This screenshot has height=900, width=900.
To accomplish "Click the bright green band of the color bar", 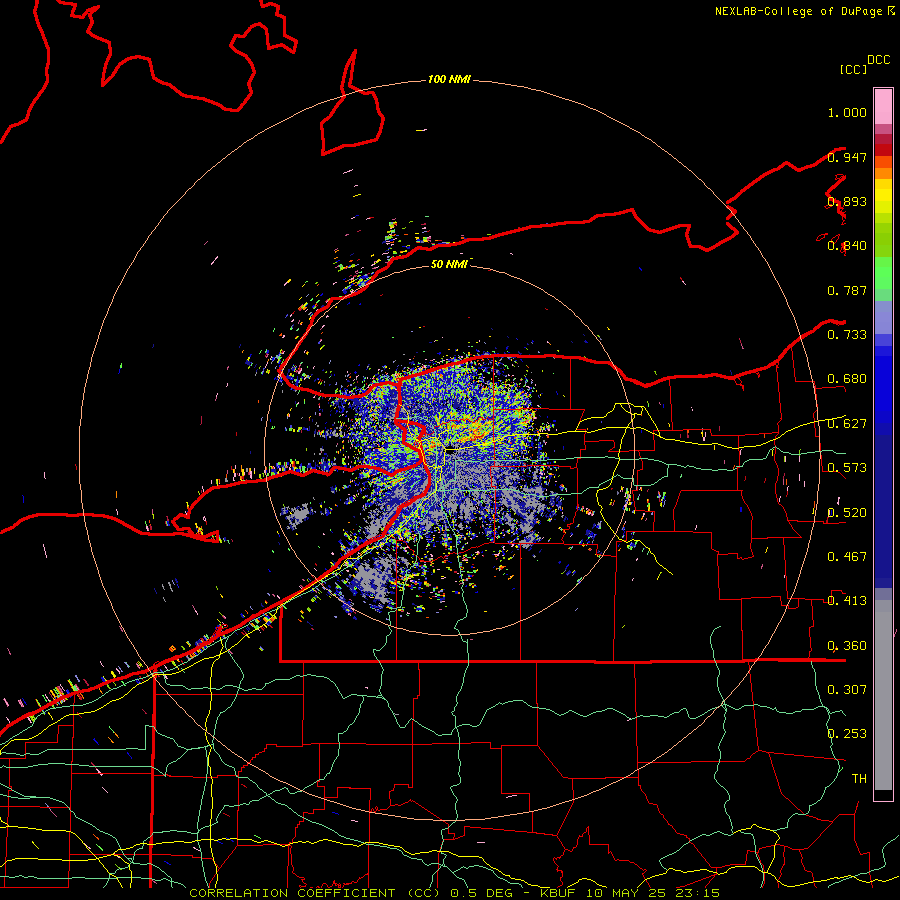I will [x=883, y=273].
